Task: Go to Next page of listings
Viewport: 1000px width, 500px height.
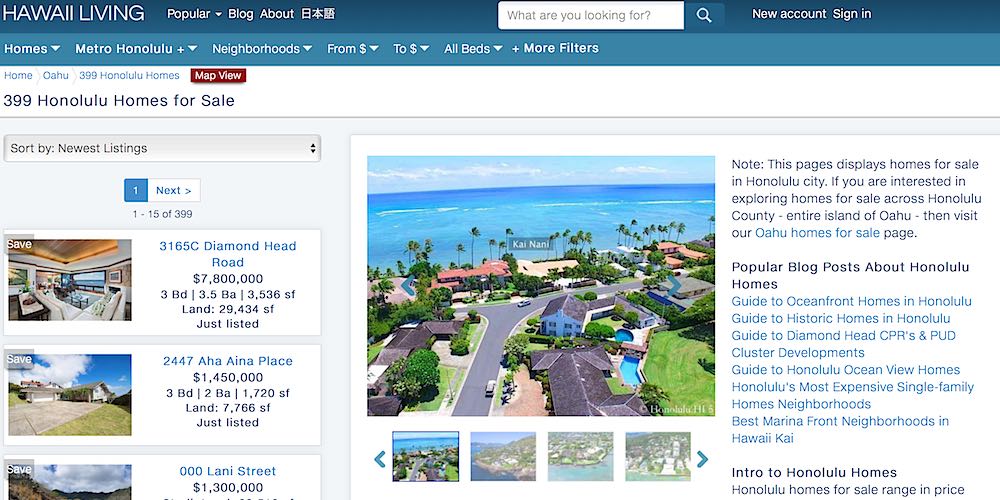Action: click(173, 190)
